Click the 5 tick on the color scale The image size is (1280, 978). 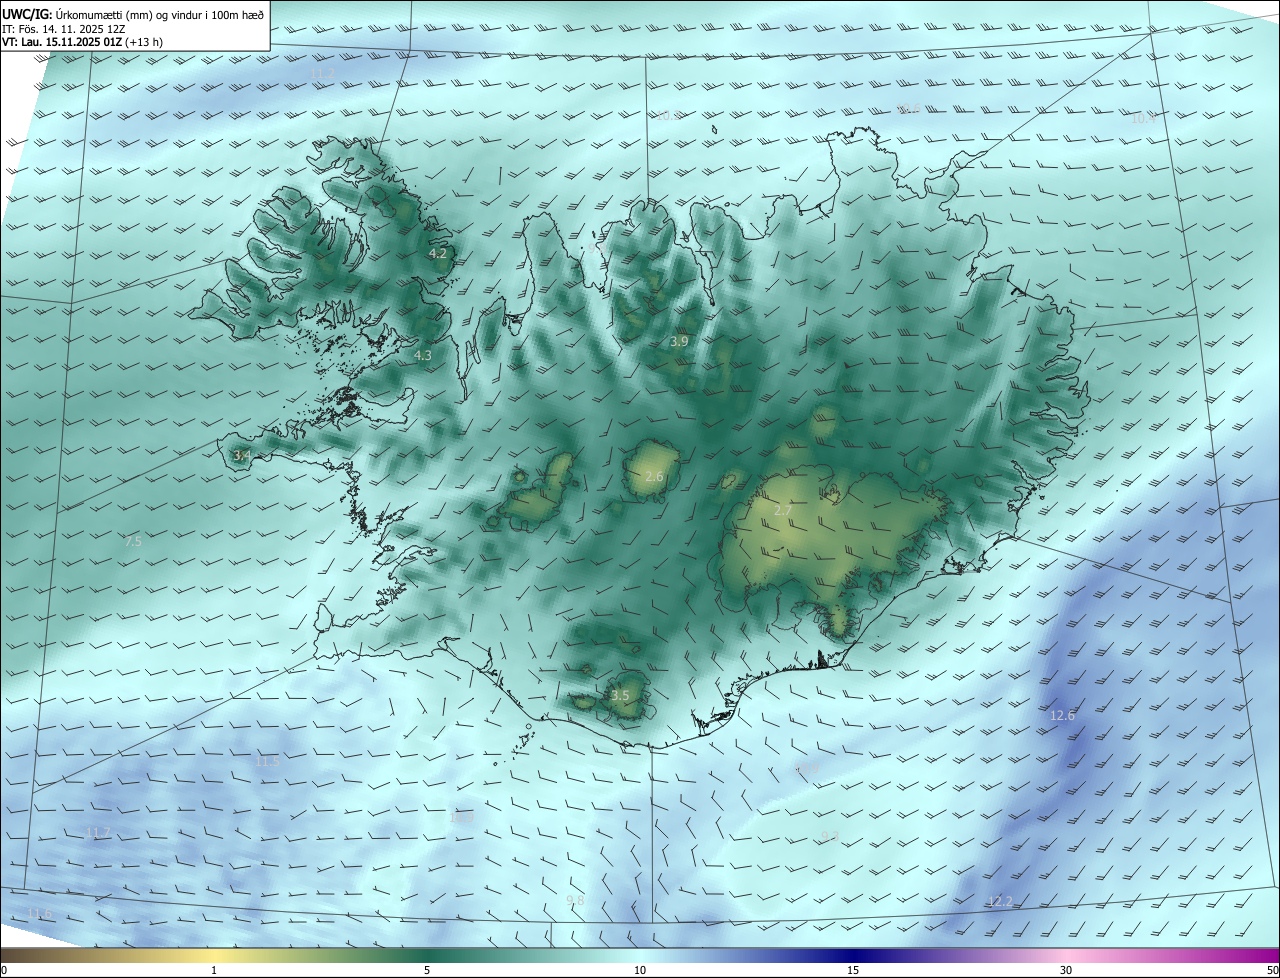(427, 971)
